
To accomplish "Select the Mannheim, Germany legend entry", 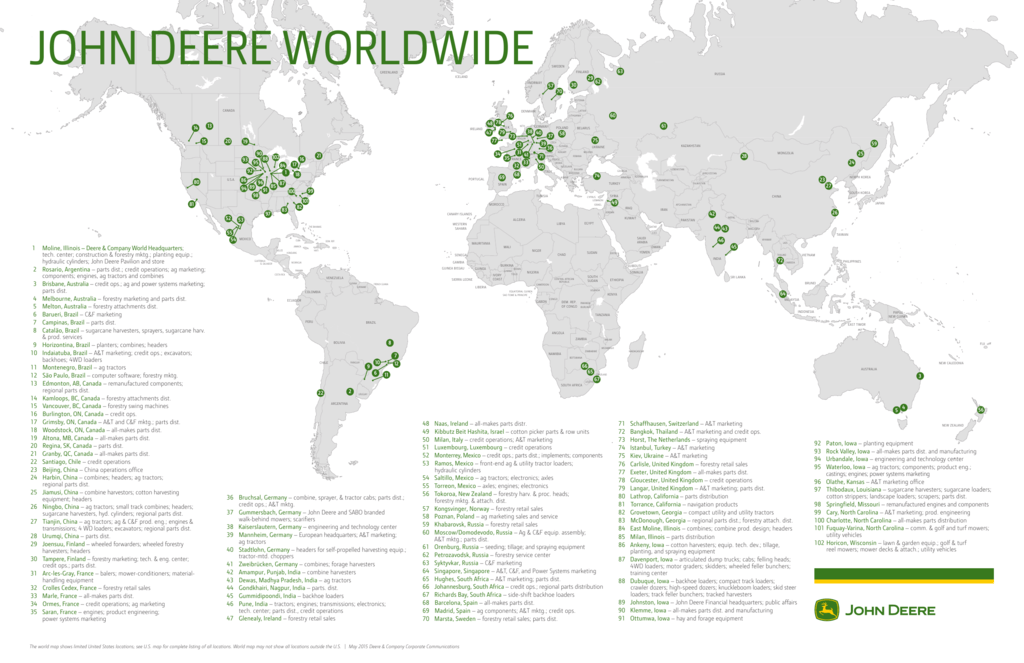I will click(x=313, y=538).
